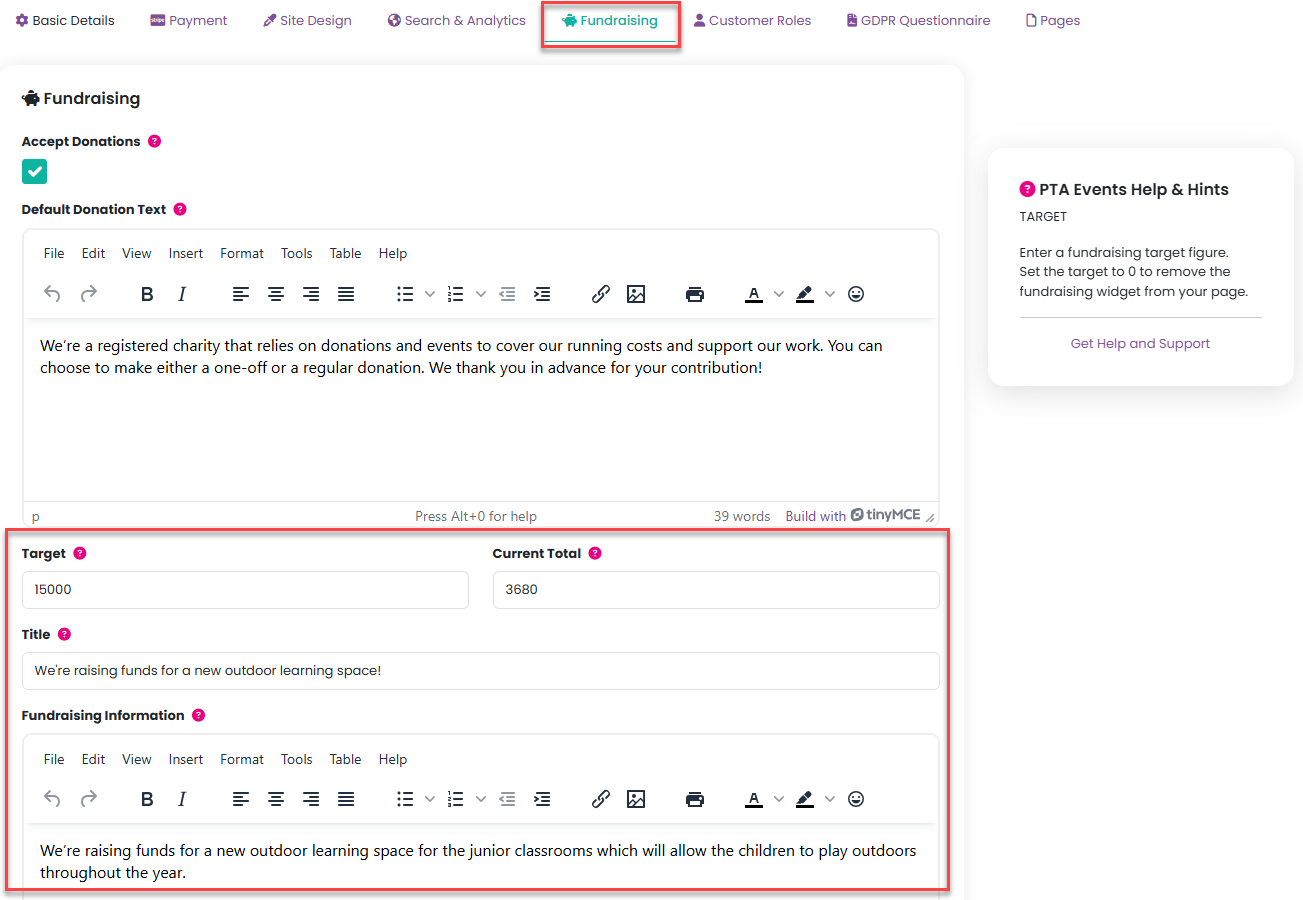
Task: Open Table menu in Default Donation Text editor
Action: point(346,253)
